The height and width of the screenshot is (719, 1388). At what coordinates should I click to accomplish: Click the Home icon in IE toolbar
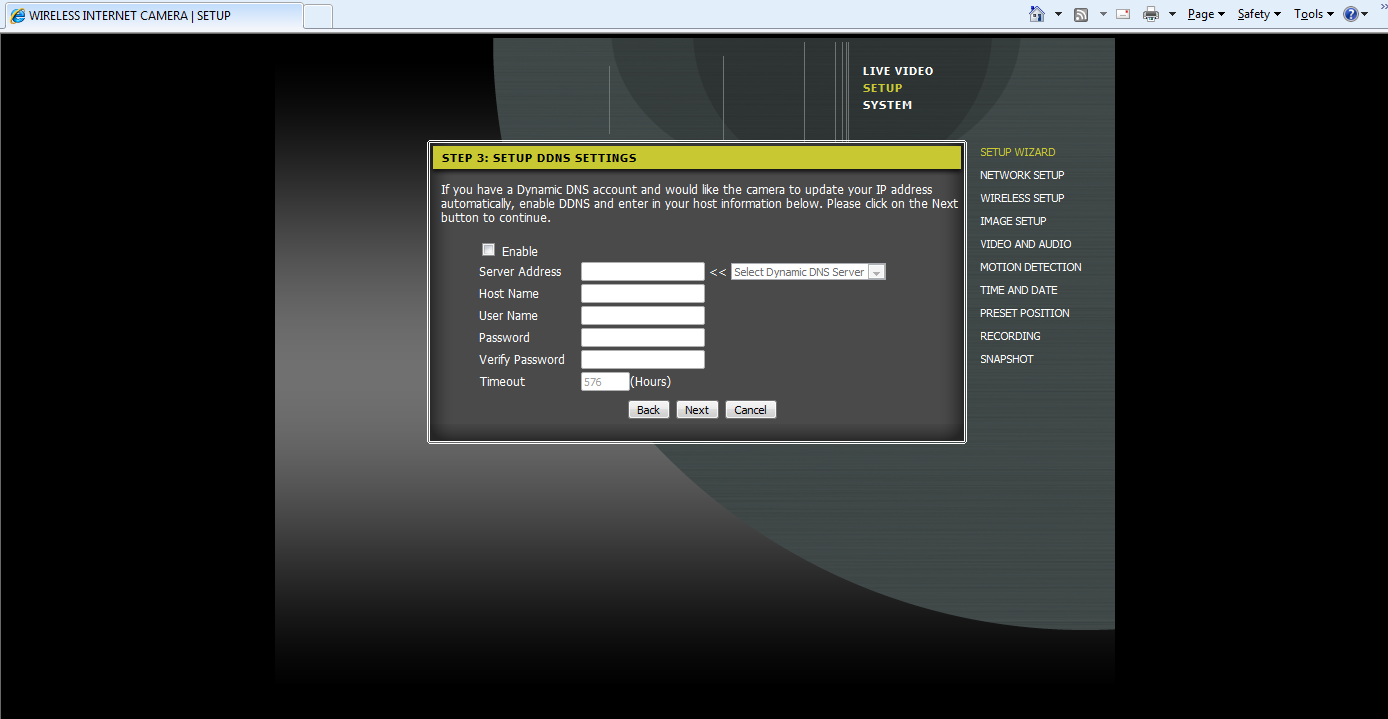click(x=1037, y=14)
